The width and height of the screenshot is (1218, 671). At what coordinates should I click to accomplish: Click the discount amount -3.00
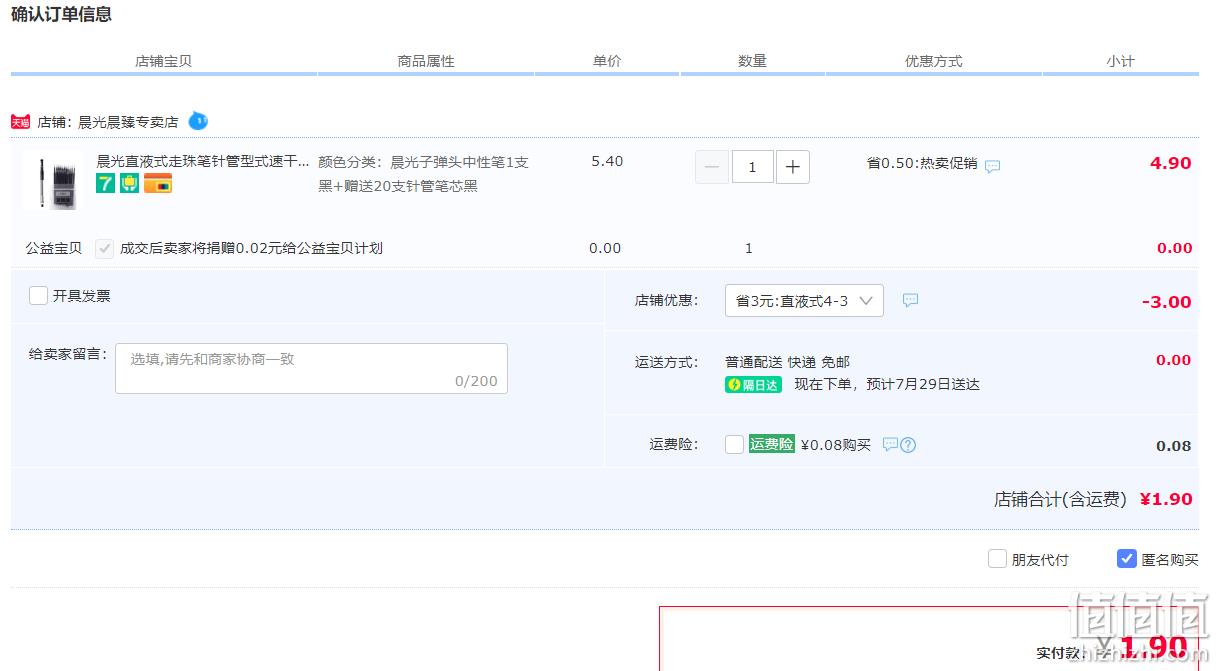coord(1166,301)
